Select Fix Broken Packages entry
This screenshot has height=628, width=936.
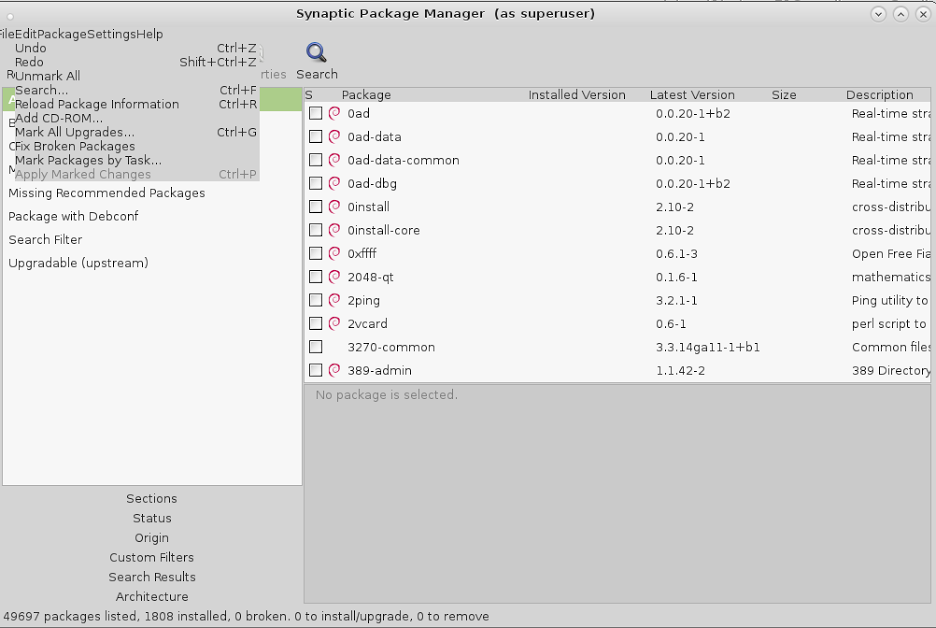(136, 146)
